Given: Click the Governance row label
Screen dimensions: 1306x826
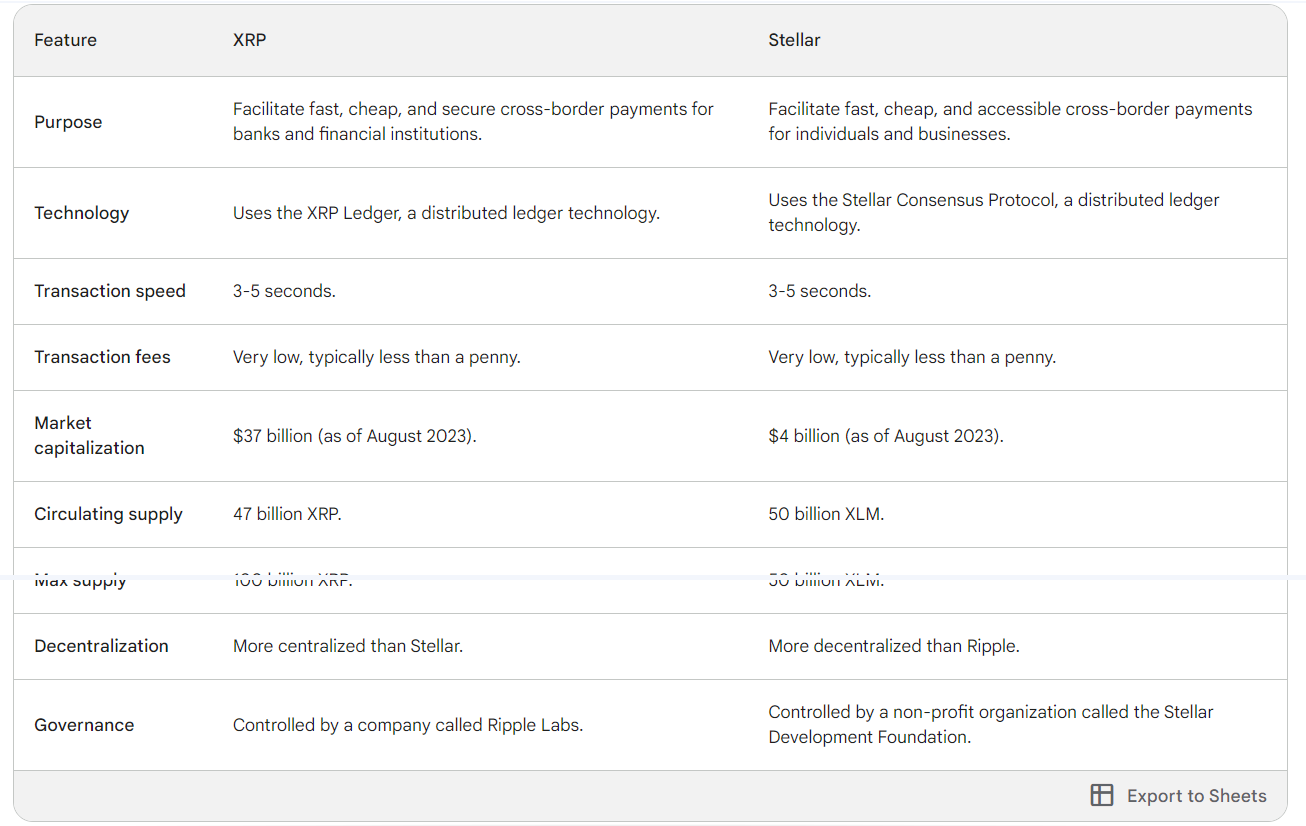Looking at the screenshot, I should [84, 725].
